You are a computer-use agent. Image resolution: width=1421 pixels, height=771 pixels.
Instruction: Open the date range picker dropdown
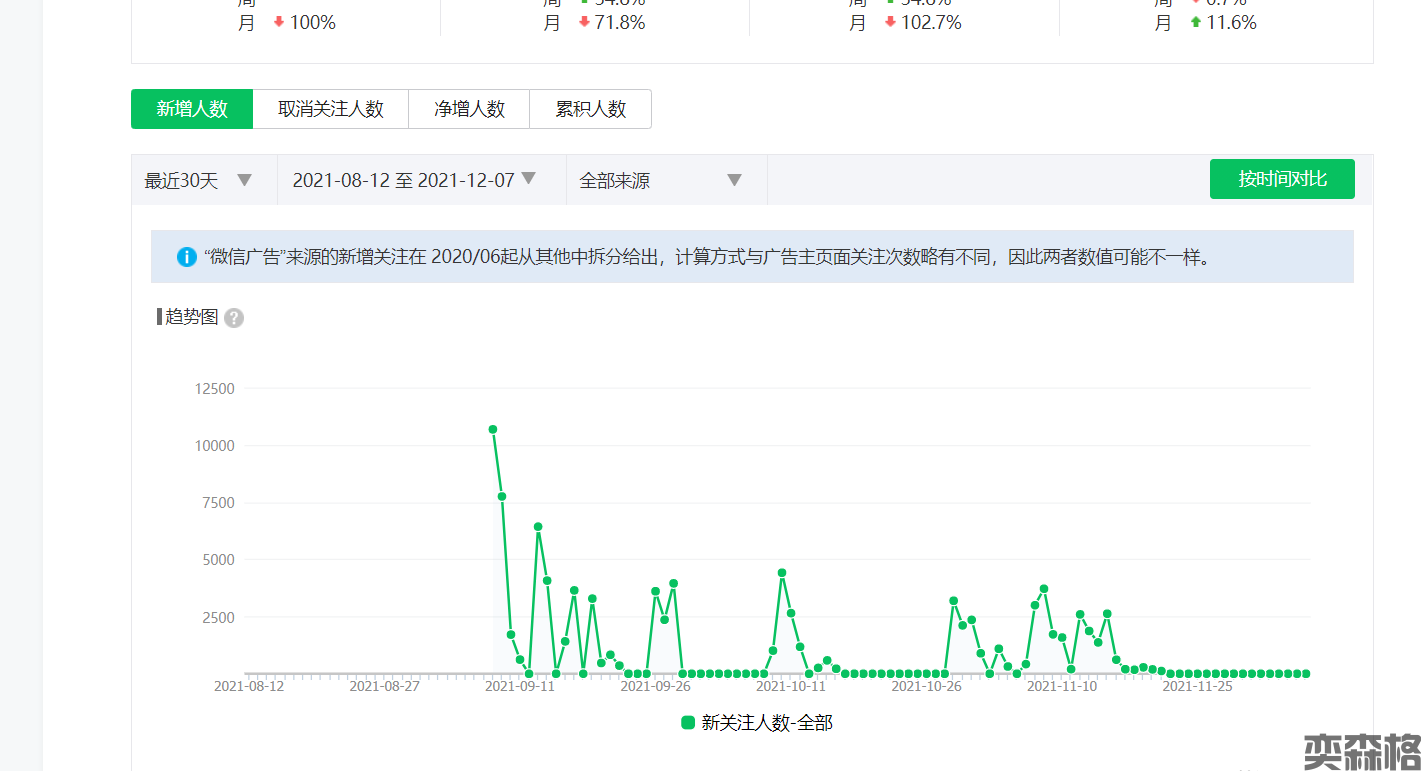414,180
